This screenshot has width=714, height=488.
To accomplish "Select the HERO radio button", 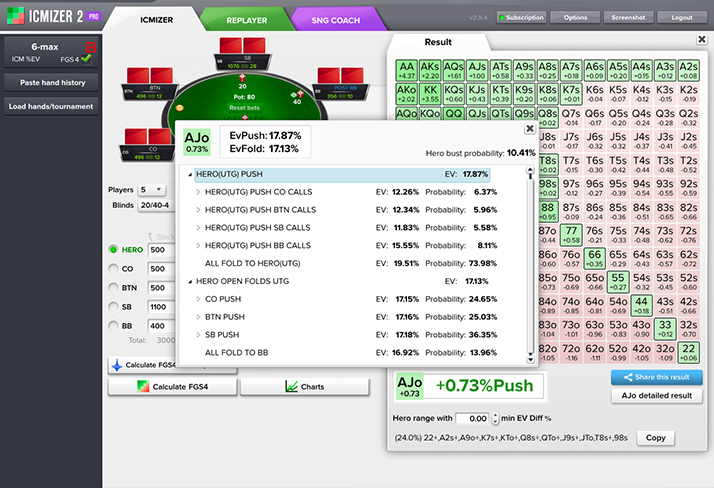I will (113, 249).
